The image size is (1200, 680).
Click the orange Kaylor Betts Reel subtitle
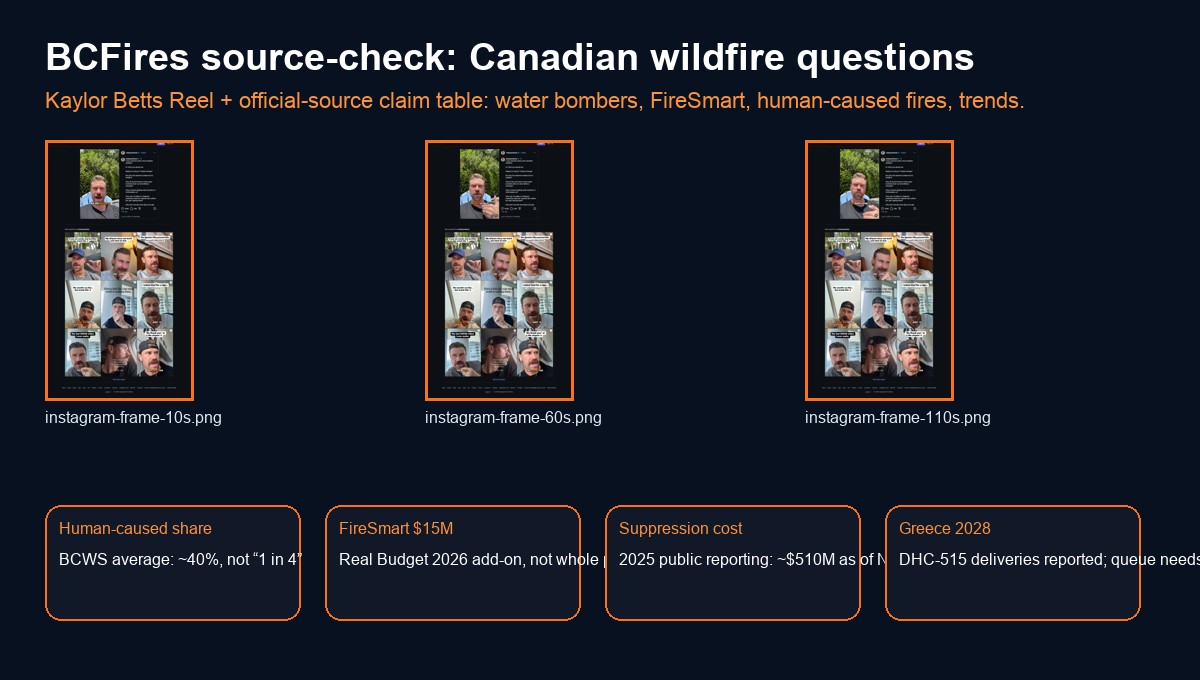point(535,102)
